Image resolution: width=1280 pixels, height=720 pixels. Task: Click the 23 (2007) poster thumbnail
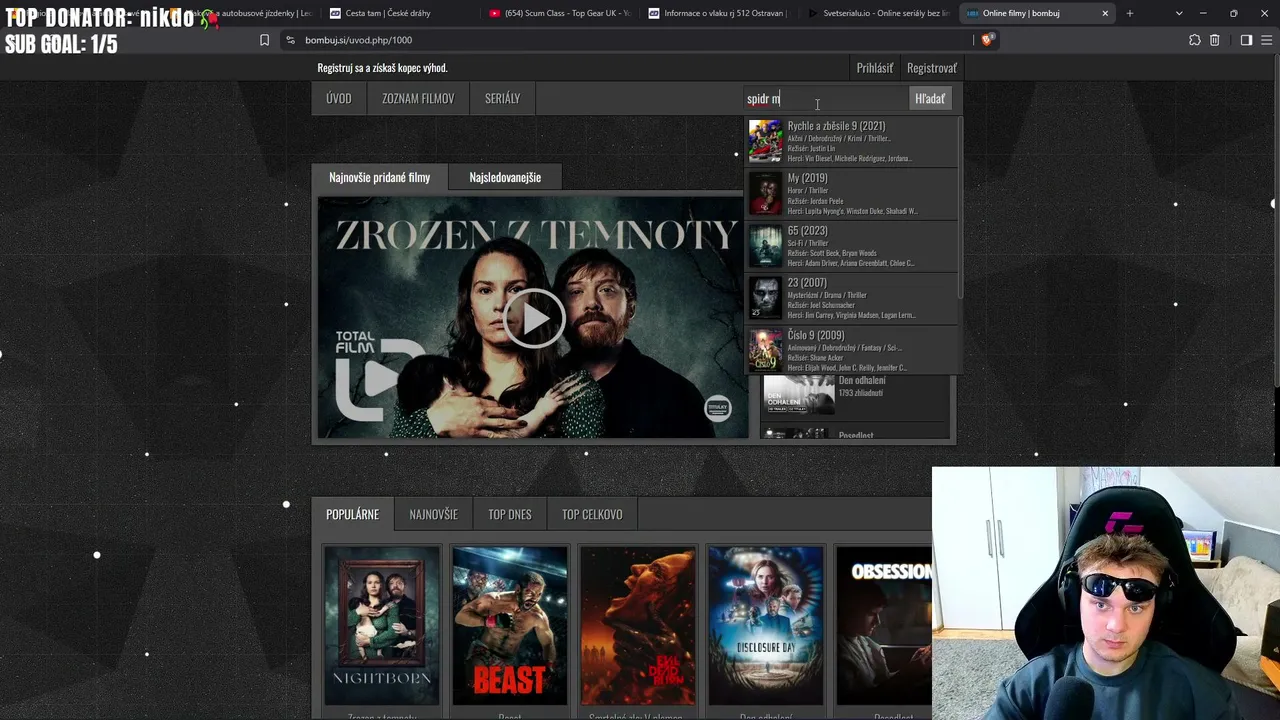766,298
